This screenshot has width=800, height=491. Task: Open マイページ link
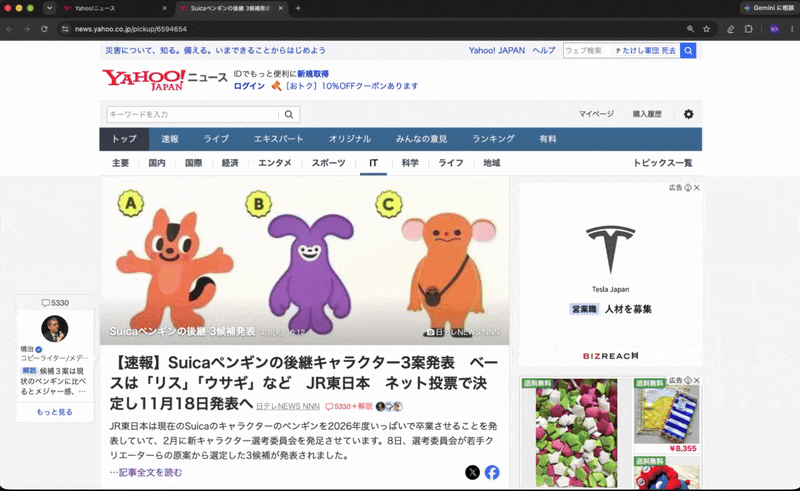[x=596, y=114]
